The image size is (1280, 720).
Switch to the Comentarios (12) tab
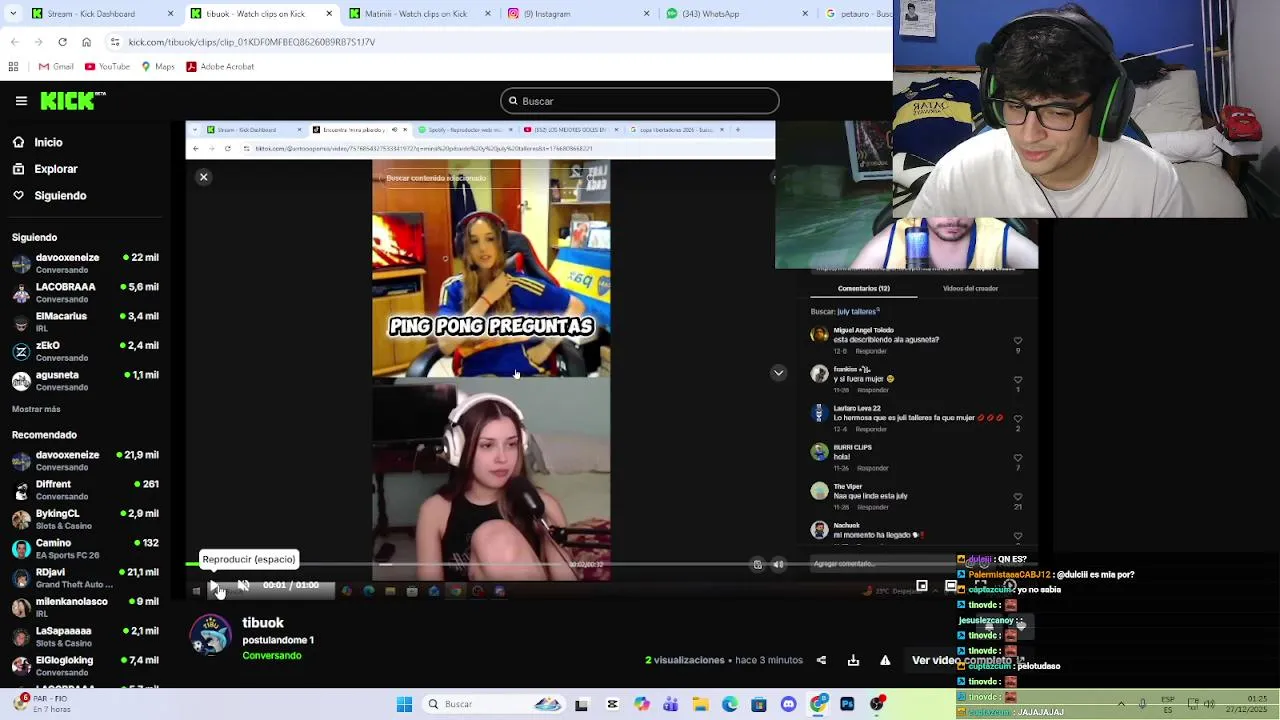pos(863,288)
